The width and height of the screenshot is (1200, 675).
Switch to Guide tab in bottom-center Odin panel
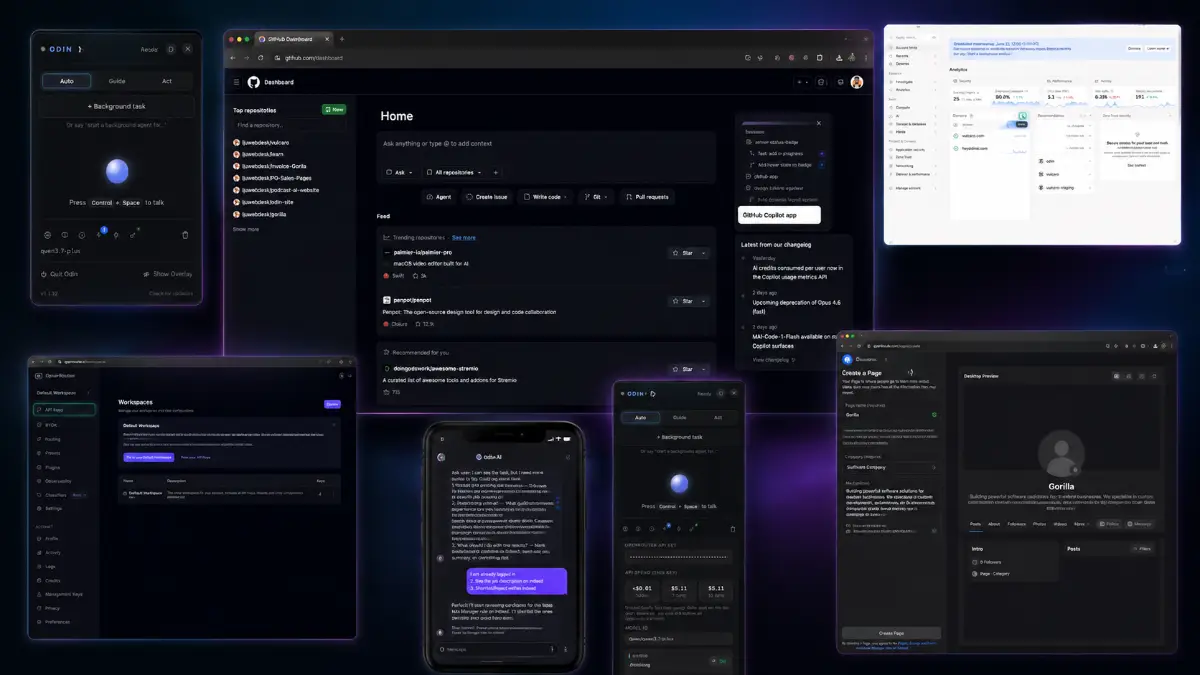pos(679,418)
